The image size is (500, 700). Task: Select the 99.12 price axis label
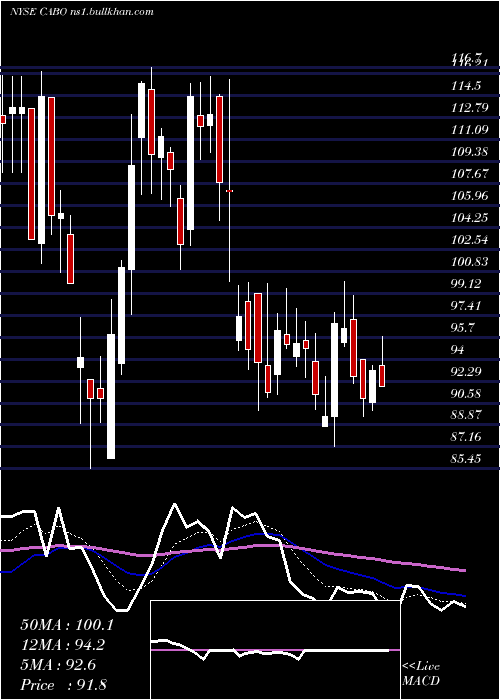tap(468, 284)
